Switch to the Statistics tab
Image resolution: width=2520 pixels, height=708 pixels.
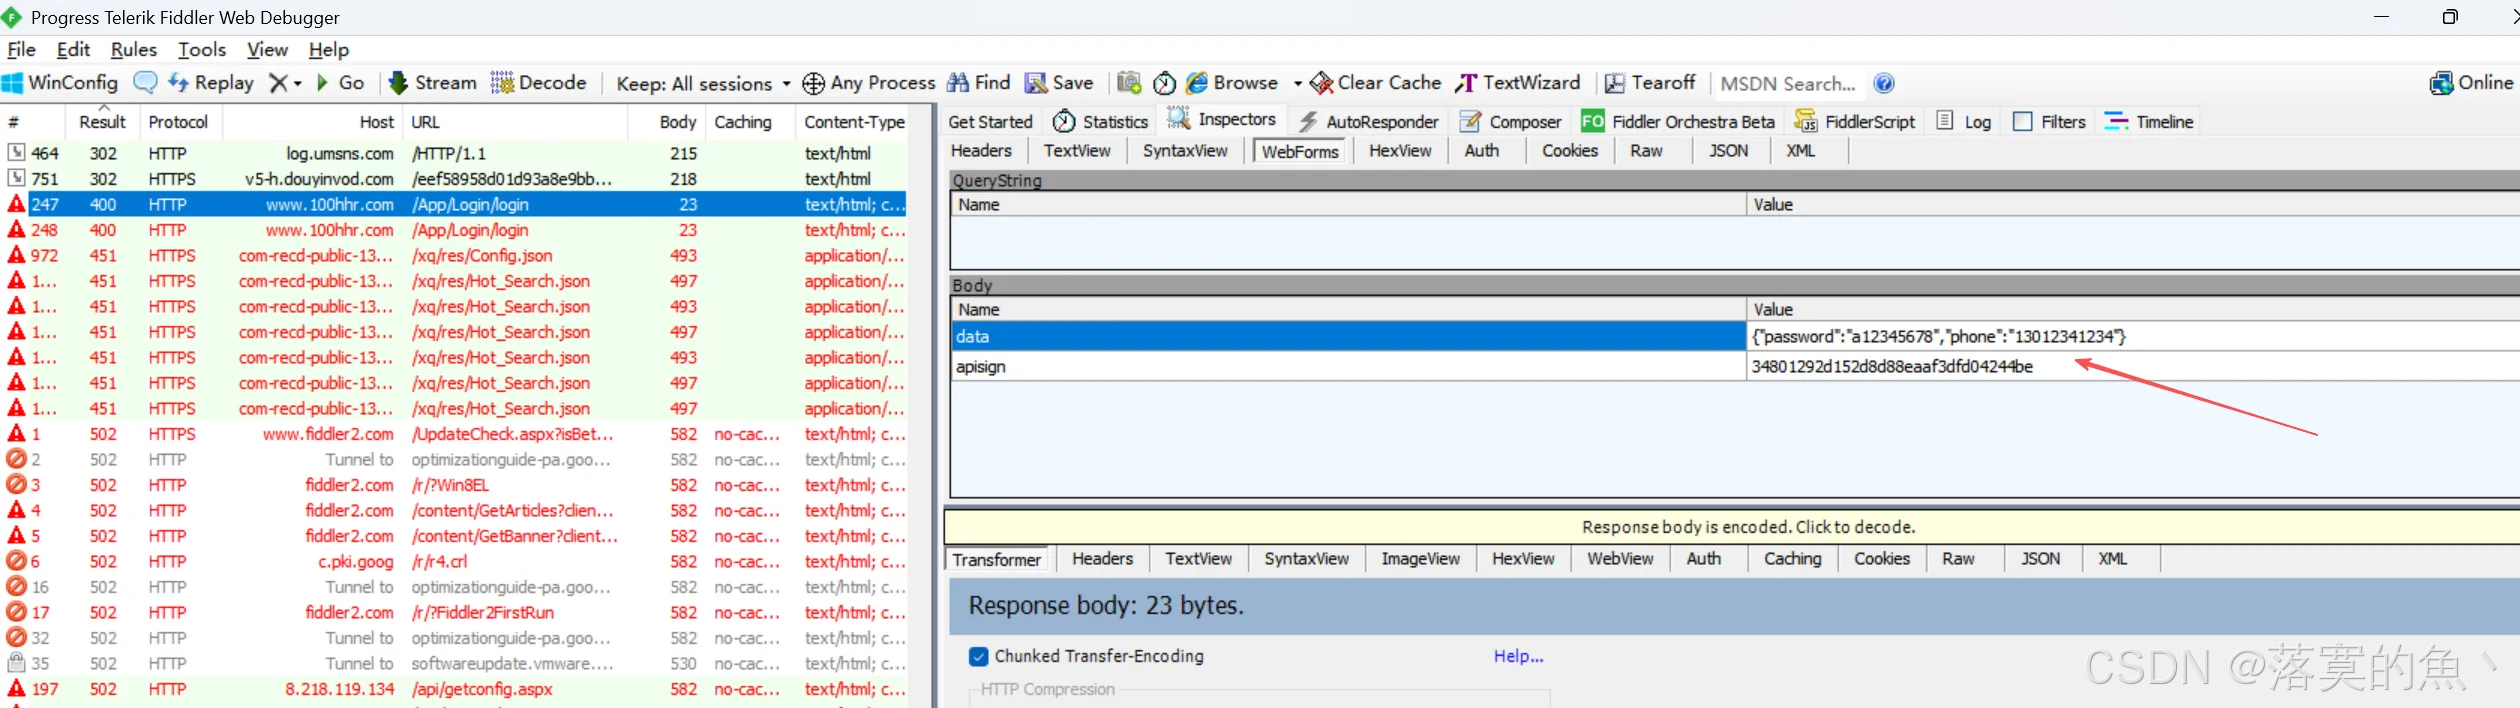click(1100, 122)
